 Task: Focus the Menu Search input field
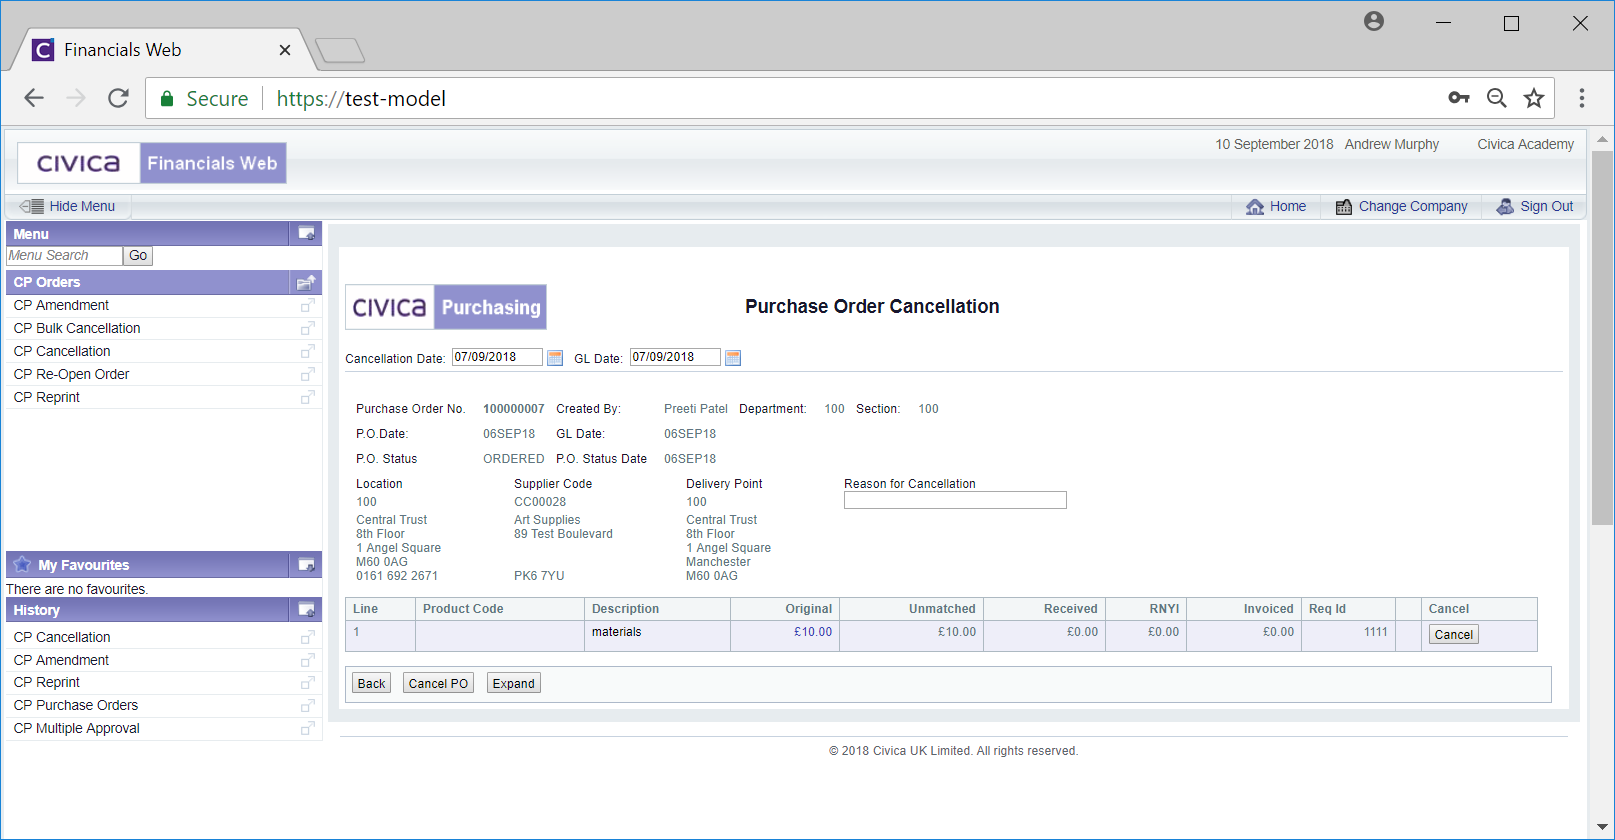click(x=64, y=256)
